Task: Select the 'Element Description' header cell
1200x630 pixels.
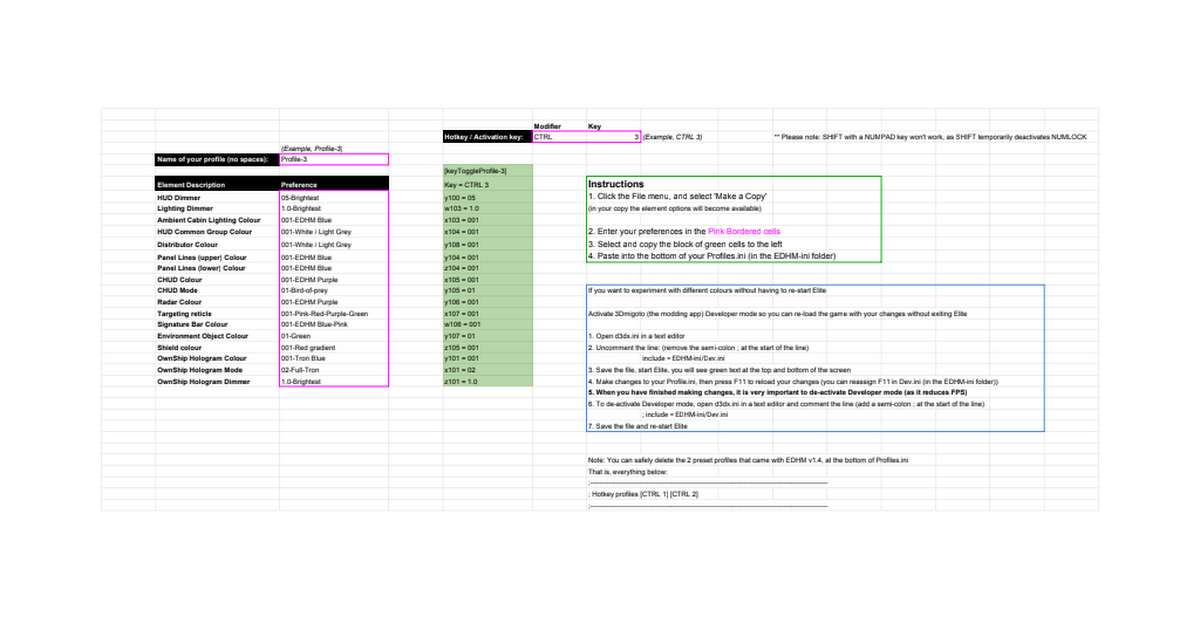Action: pos(217,185)
